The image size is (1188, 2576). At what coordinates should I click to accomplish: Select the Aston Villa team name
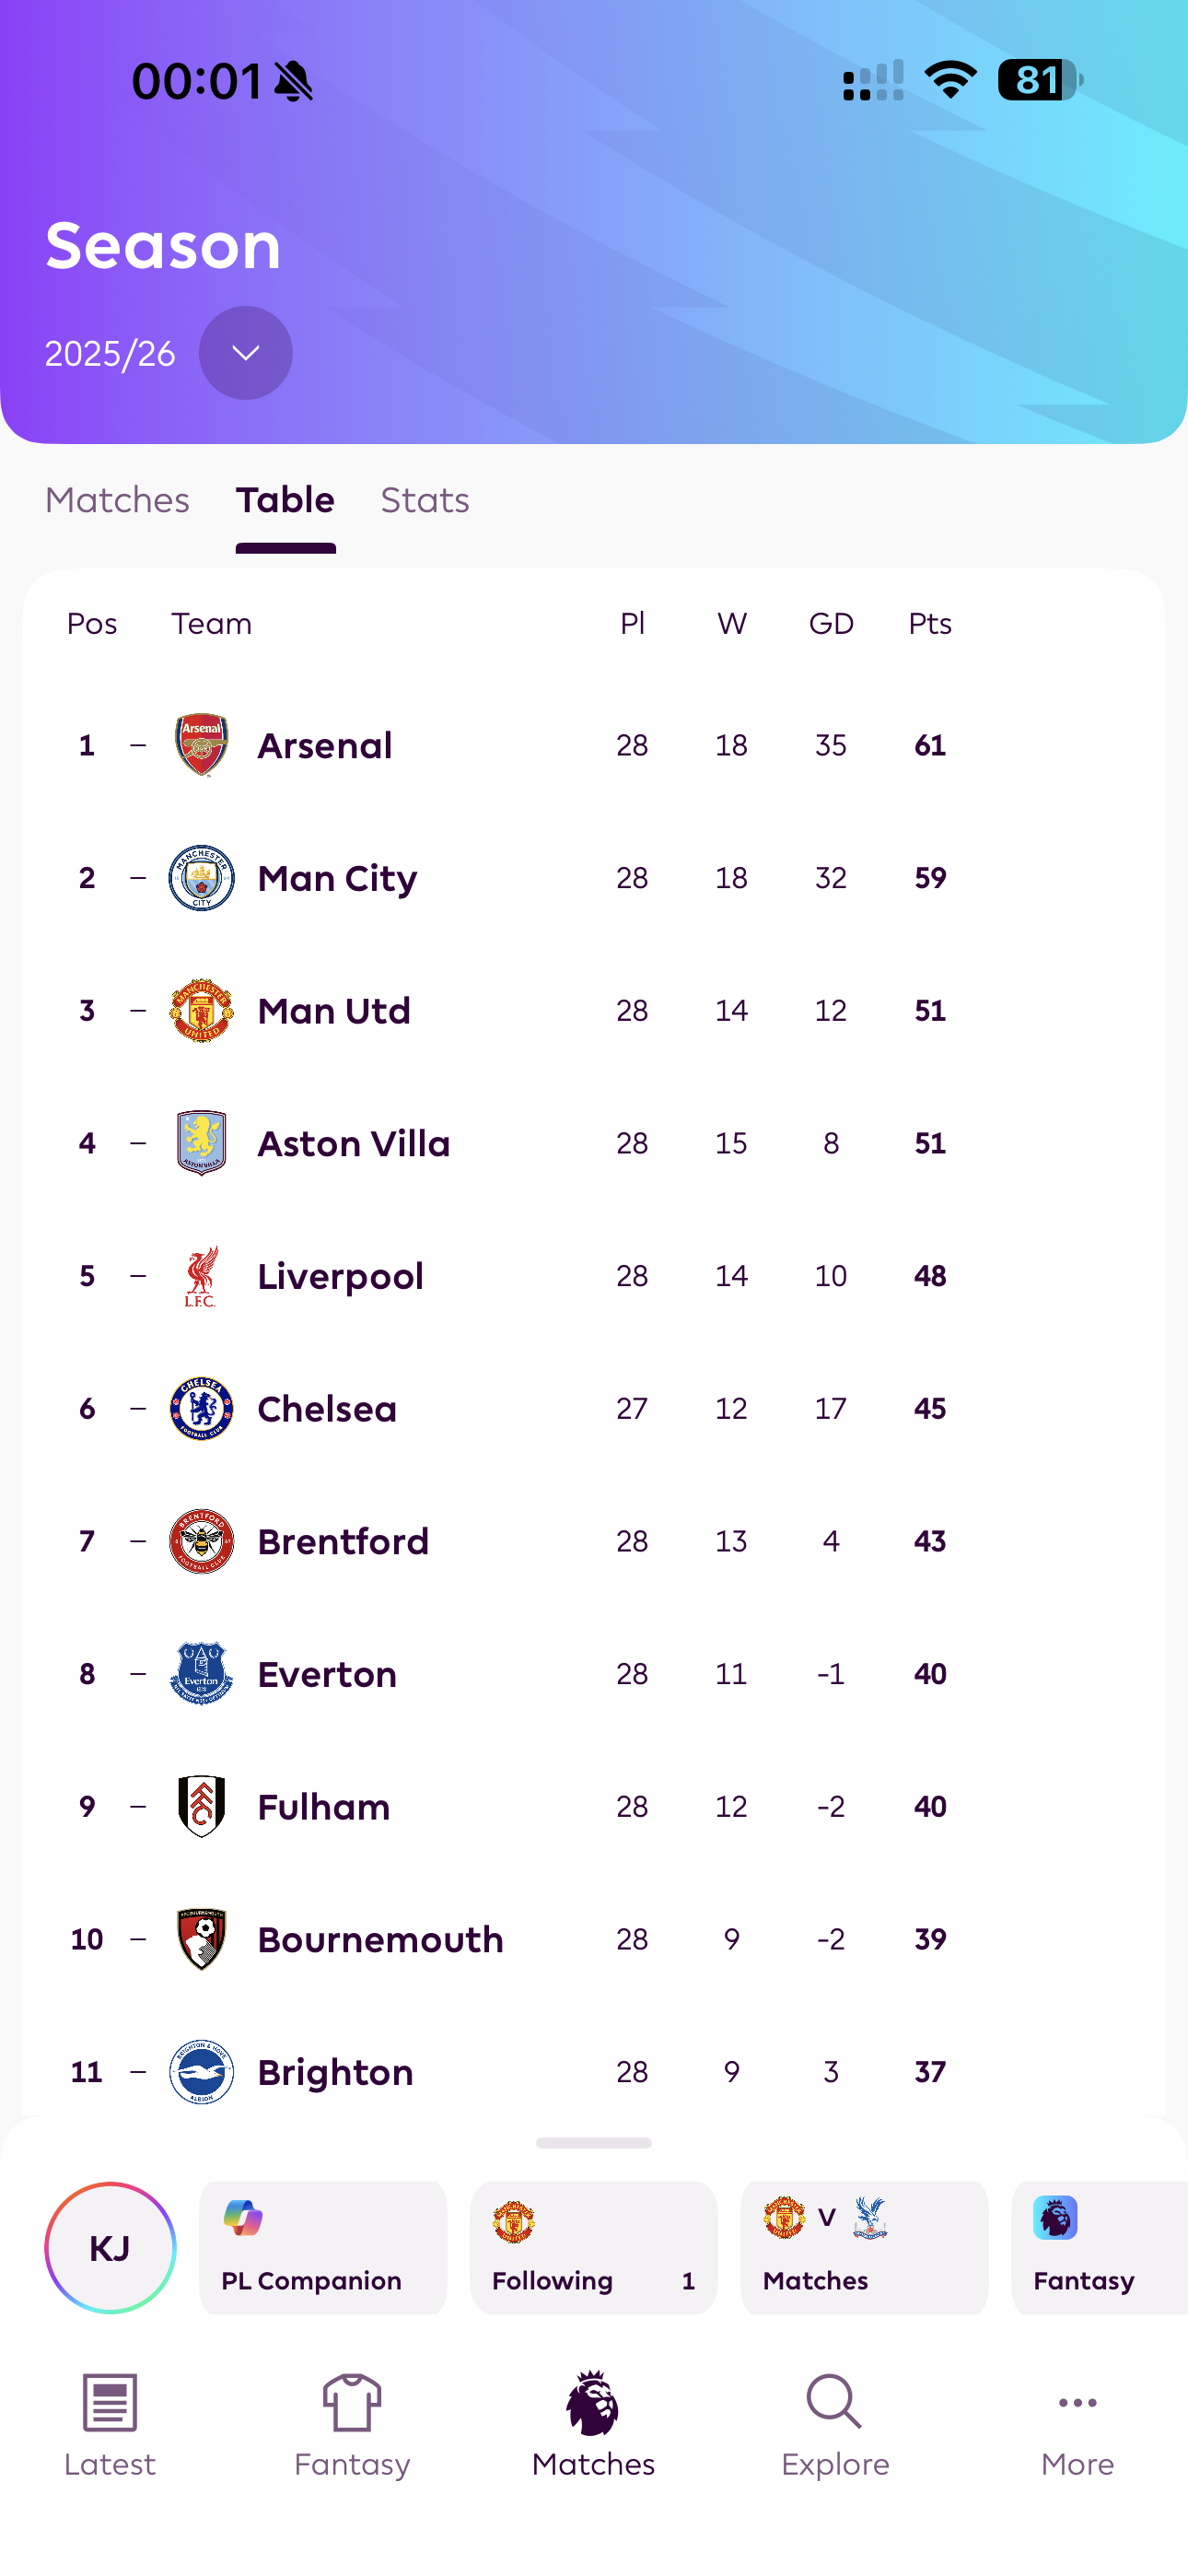pyautogui.click(x=353, y=1143)
